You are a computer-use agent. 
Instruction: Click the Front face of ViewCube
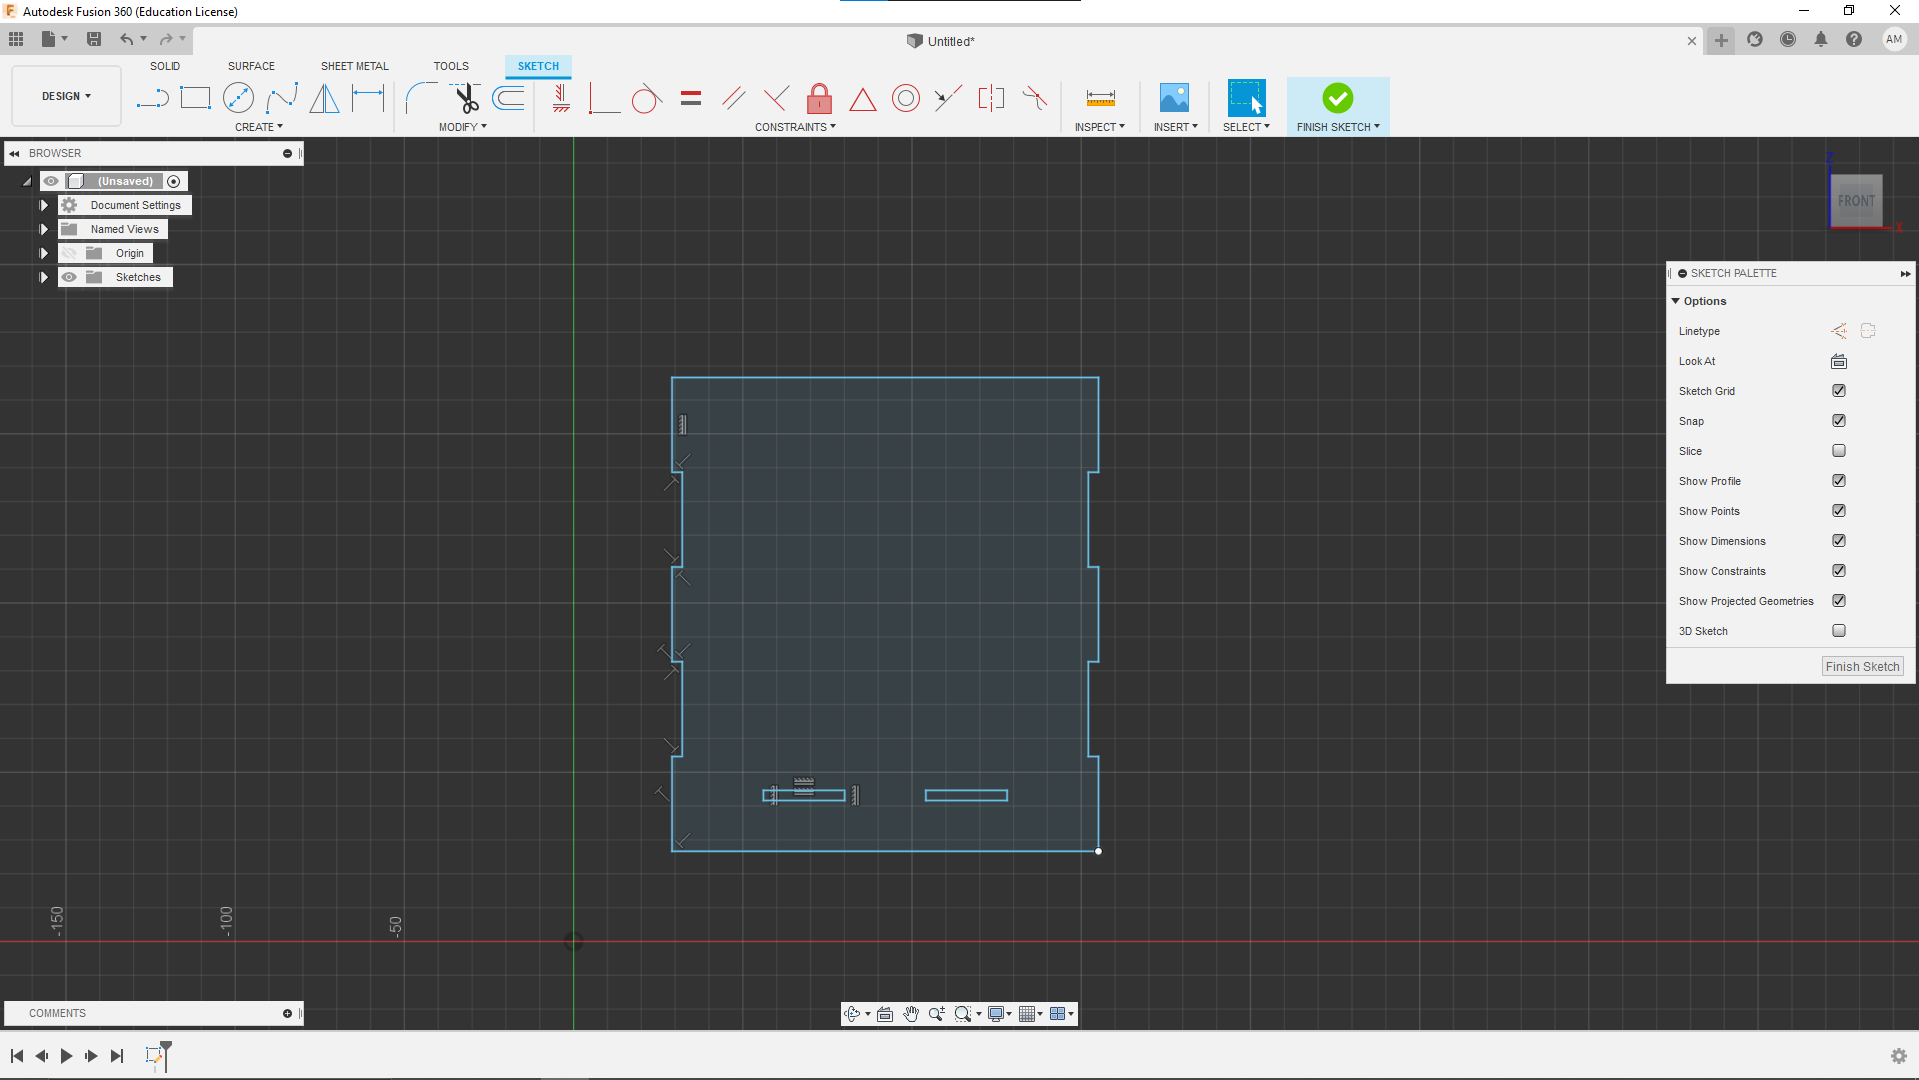click(1856, 201)
